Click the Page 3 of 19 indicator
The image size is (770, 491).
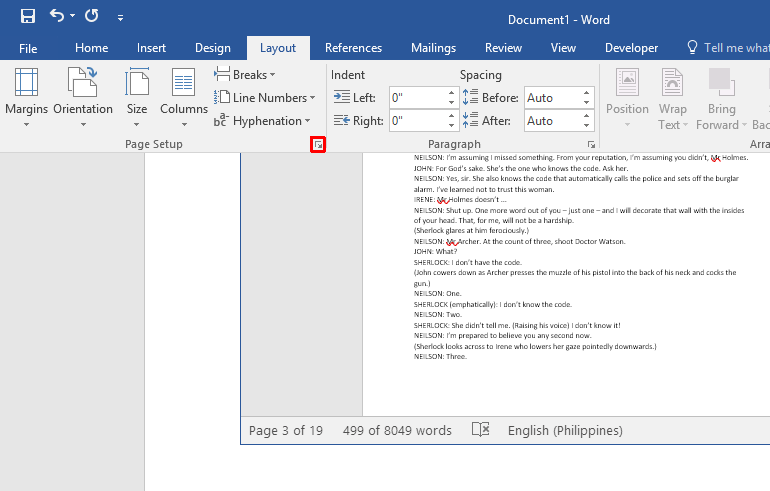click(x=285, y=430)
